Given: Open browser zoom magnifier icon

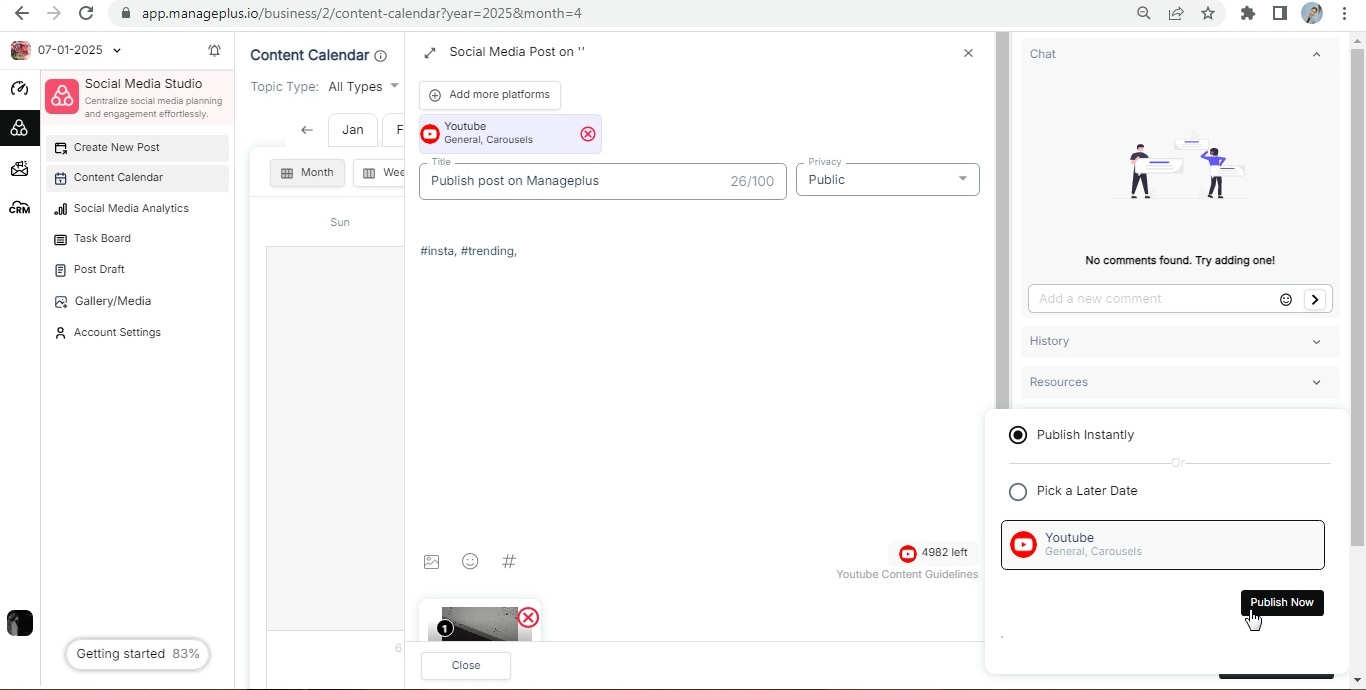Looking at the screenshot, I should click(x=1144, y=13).
